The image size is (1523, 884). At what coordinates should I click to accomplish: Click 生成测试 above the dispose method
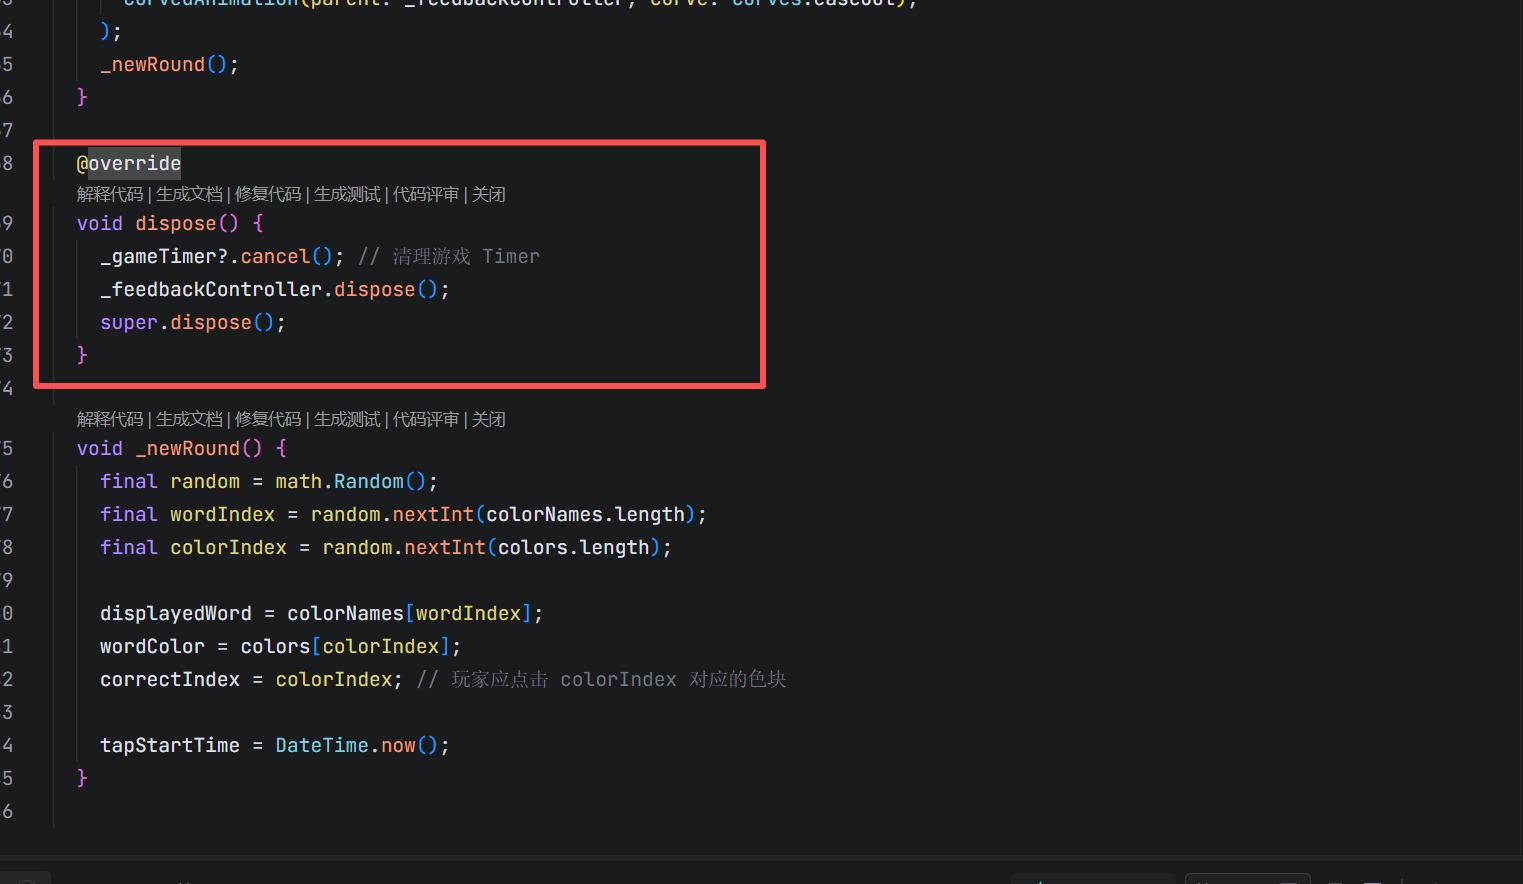pos(347,194)
